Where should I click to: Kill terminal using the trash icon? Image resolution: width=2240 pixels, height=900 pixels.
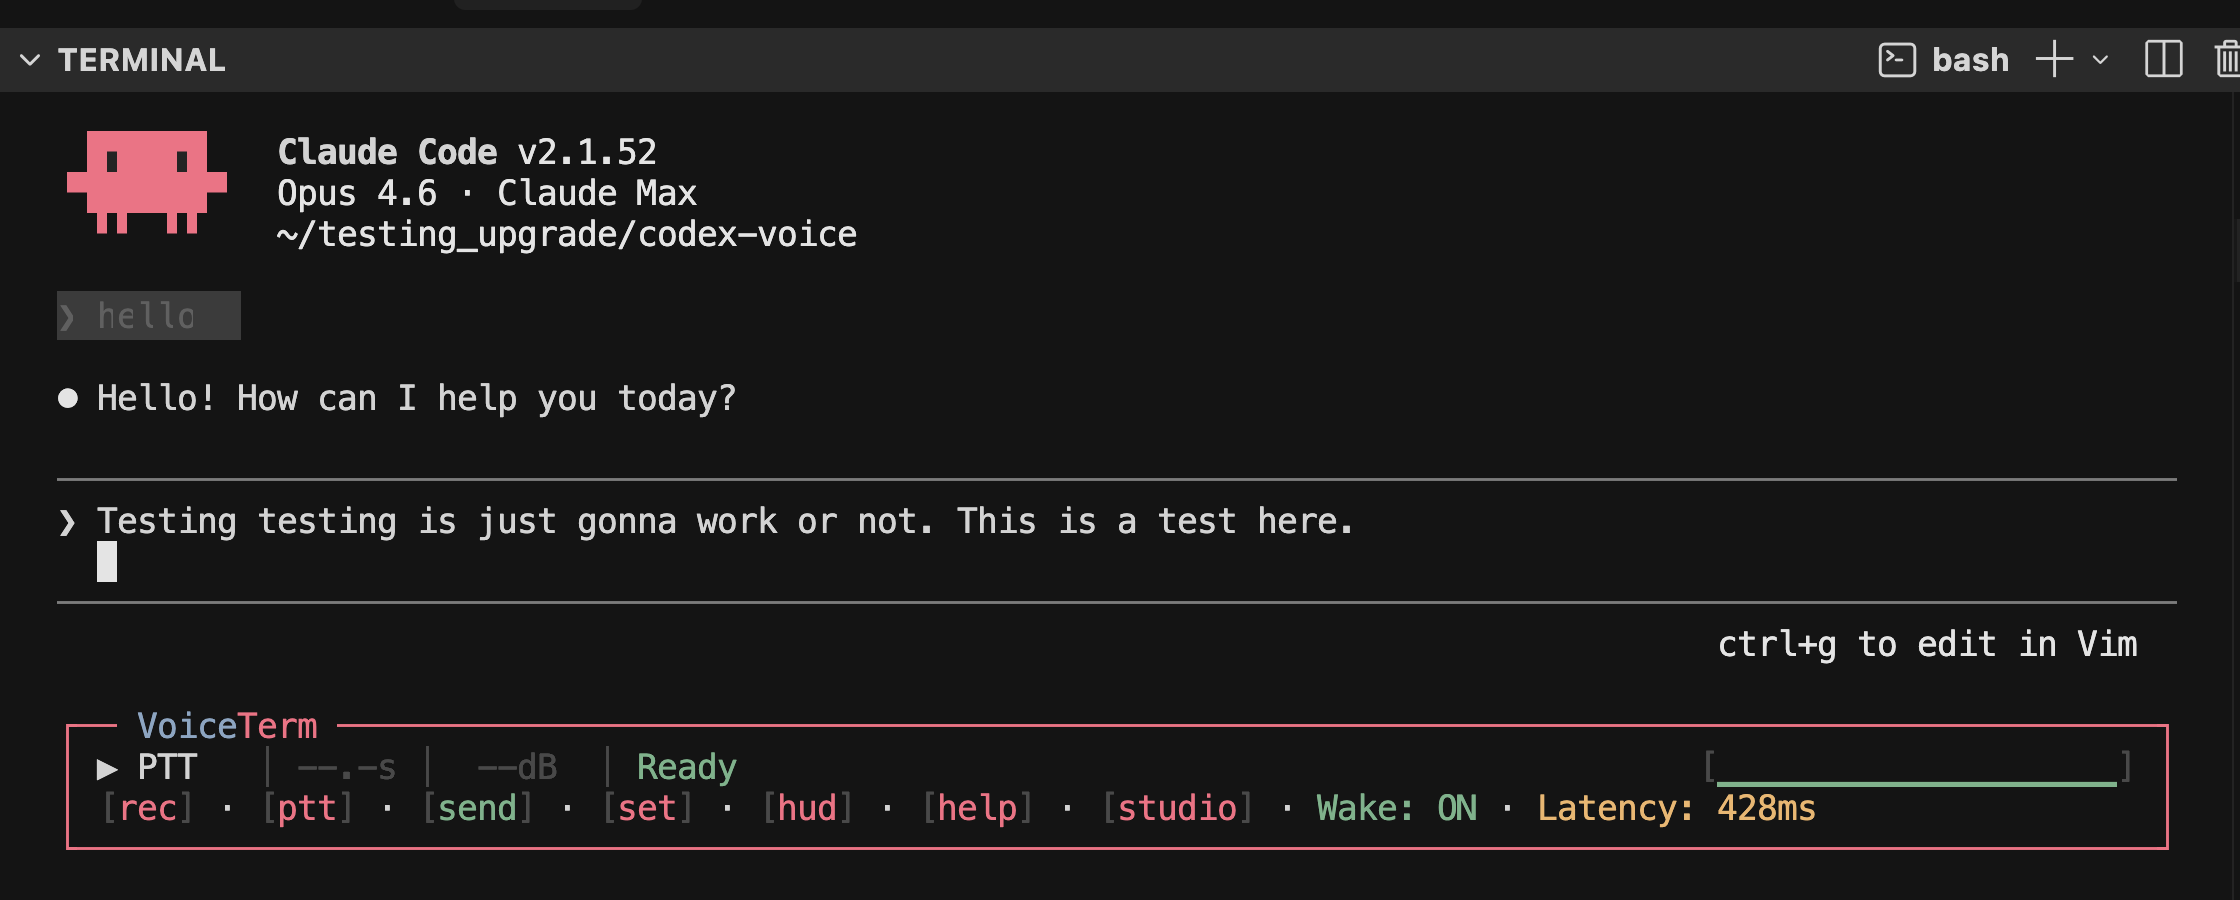tap(2227, 59)
